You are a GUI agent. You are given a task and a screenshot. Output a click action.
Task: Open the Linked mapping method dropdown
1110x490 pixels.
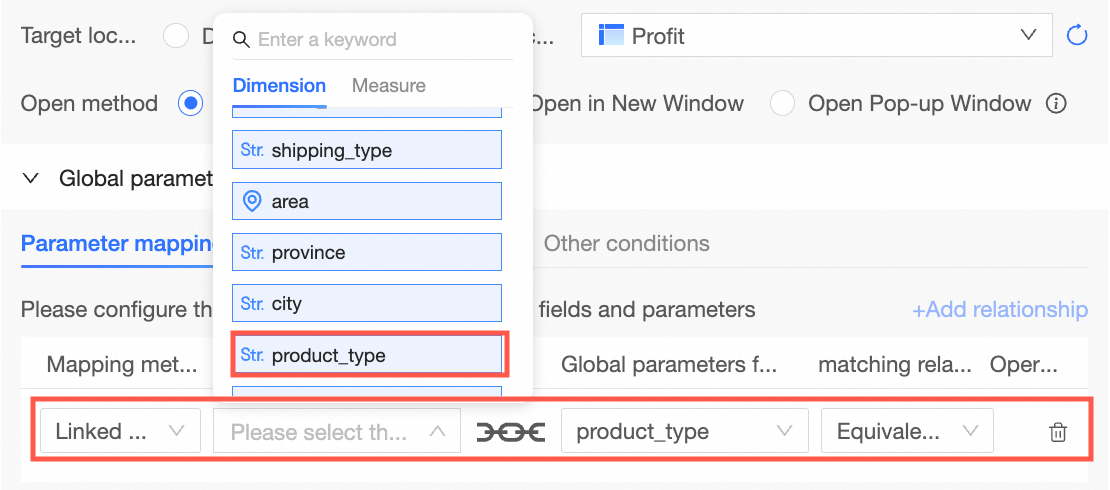click(120, 432)
